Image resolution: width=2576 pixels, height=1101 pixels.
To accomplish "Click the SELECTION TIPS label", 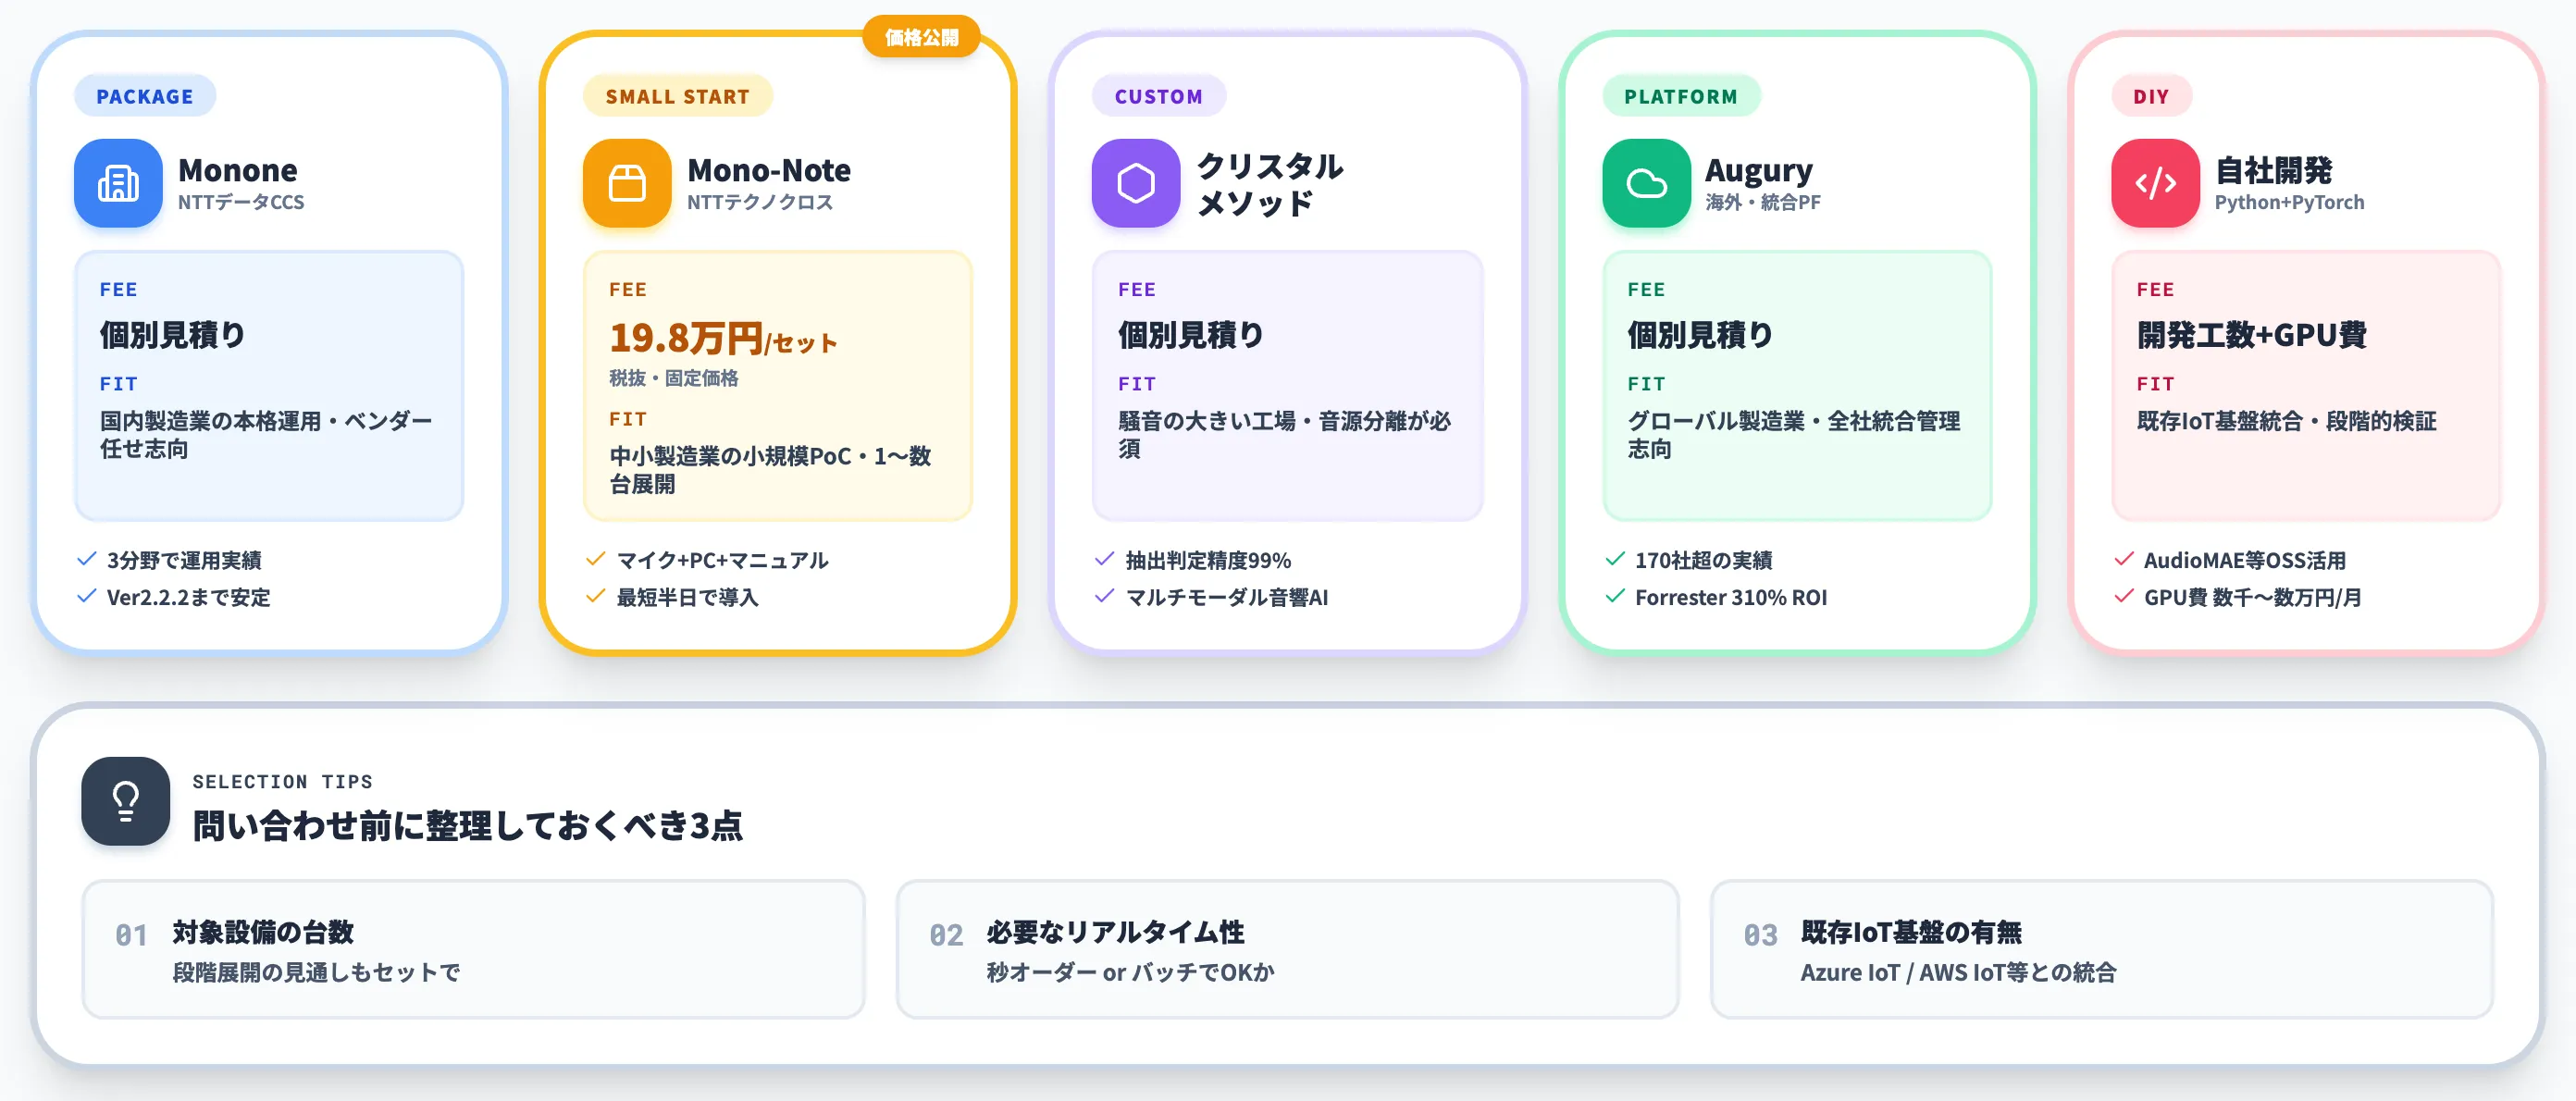I will [283, 781].
